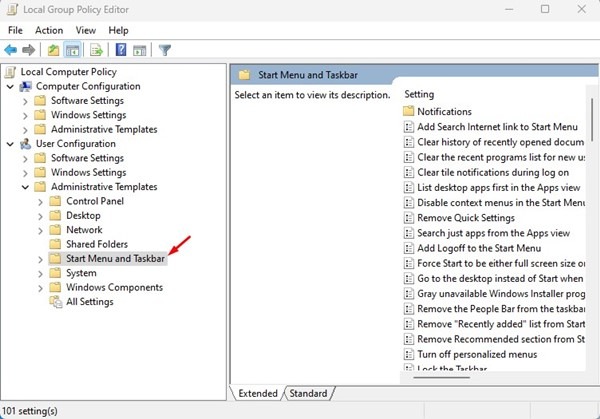Click the Back arrow toolbar icon

pyautogui.click(x=11, y=49)
